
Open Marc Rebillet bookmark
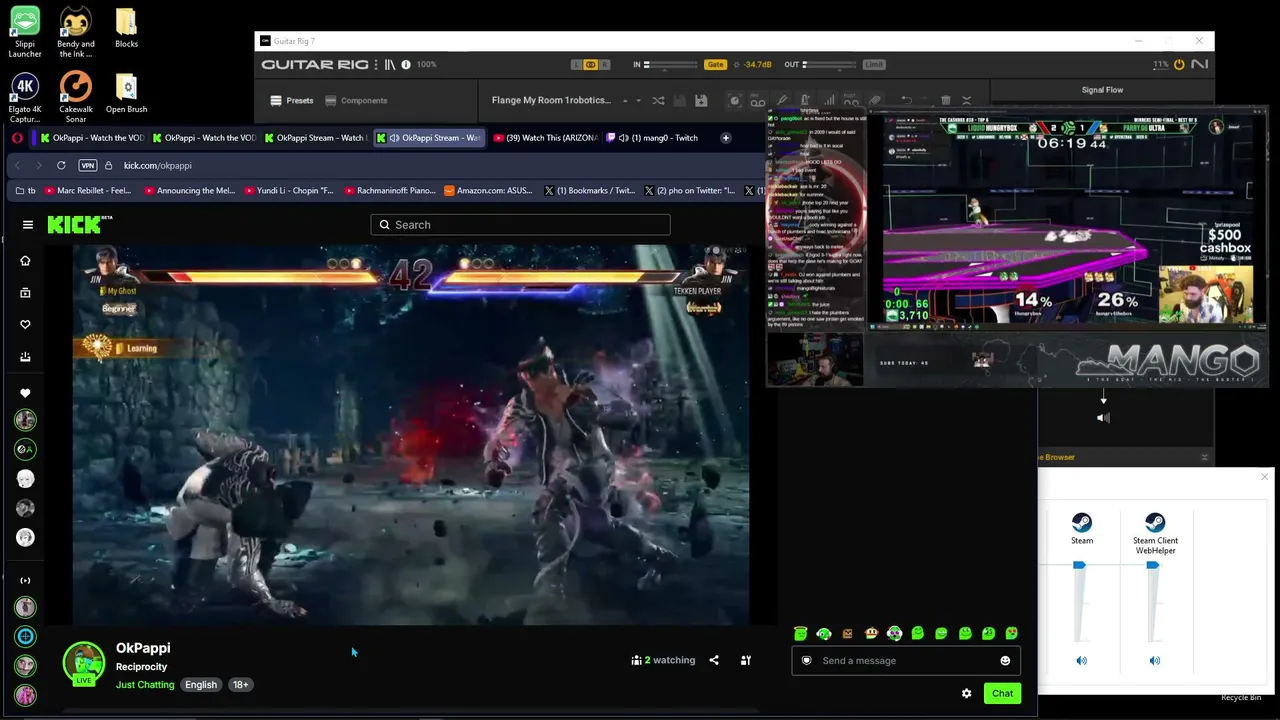pyautogui.click(x=87, y=190)
